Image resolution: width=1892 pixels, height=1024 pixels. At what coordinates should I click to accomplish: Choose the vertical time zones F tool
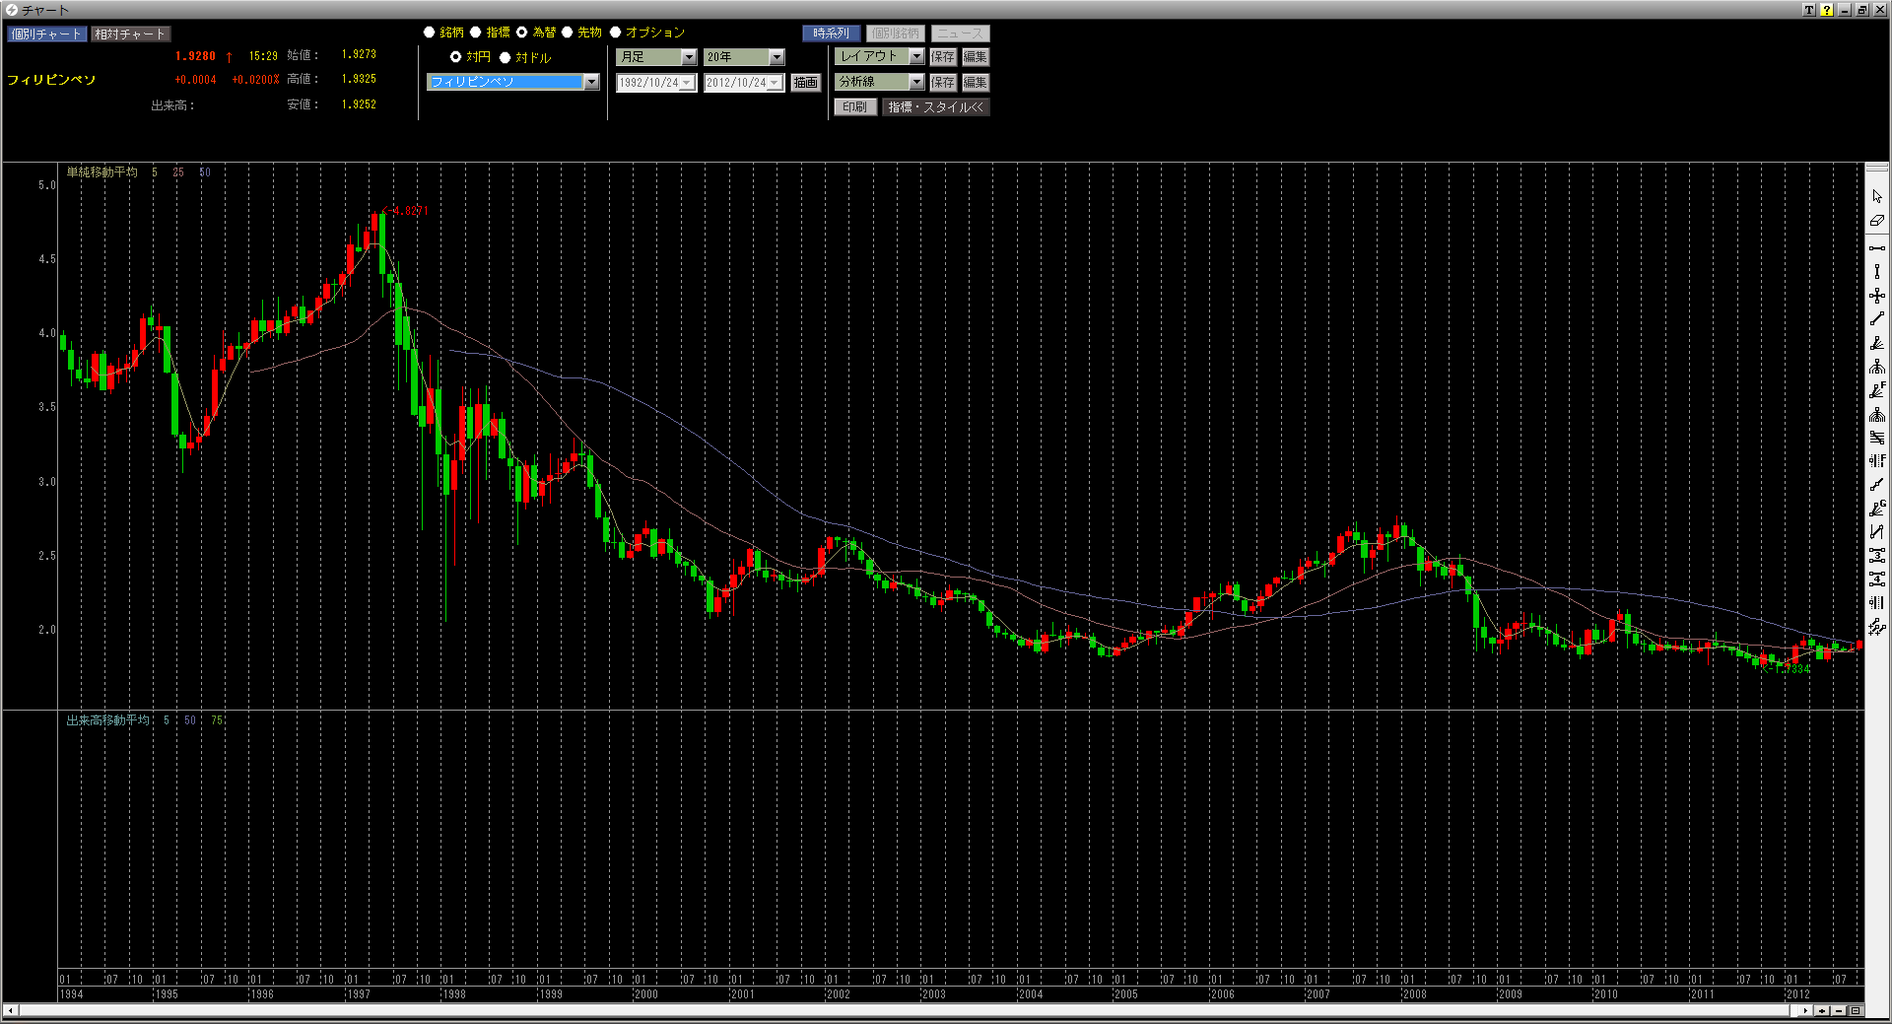[x=1877, y=461]
